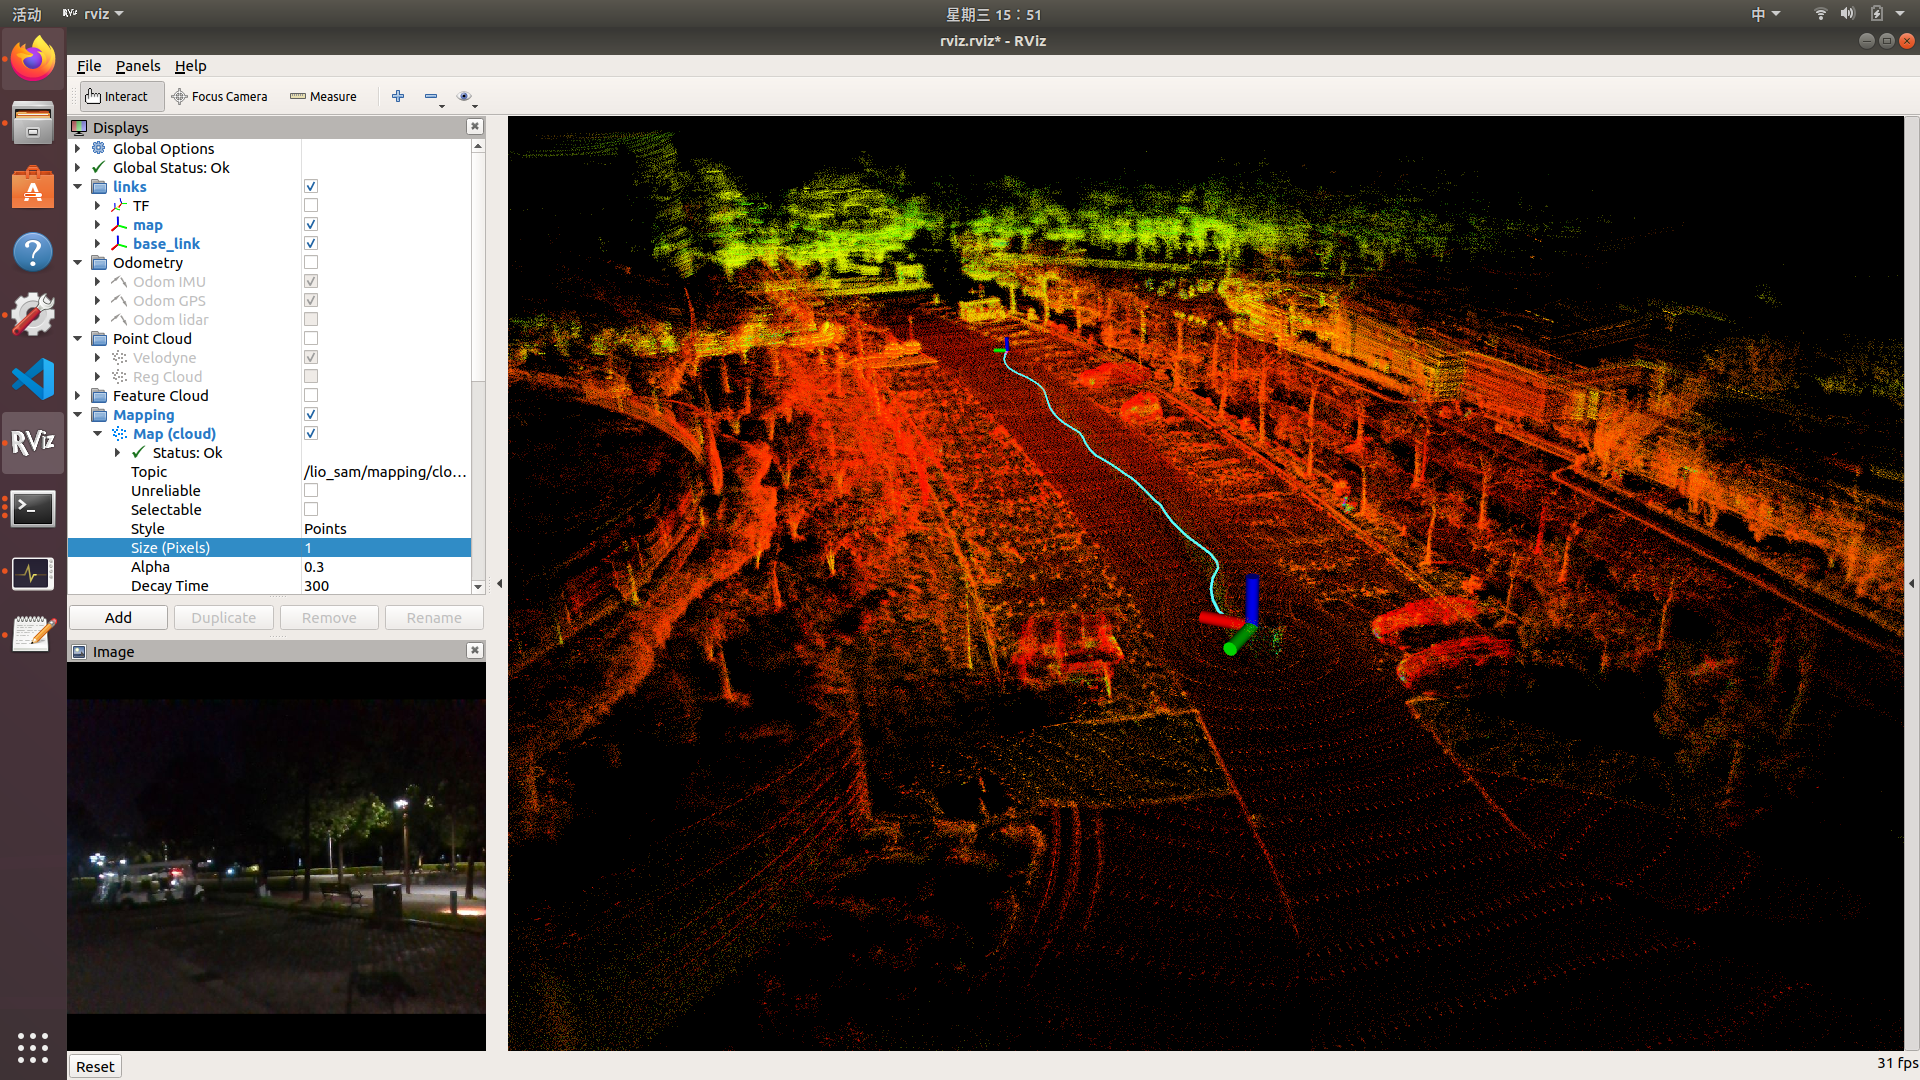Activate the Focus Camera tool

220,96
